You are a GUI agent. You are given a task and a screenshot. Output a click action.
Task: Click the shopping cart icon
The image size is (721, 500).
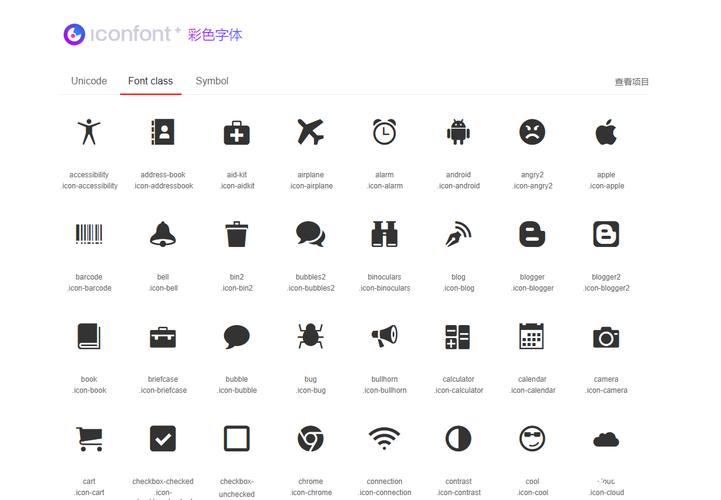tap(89, 439)
